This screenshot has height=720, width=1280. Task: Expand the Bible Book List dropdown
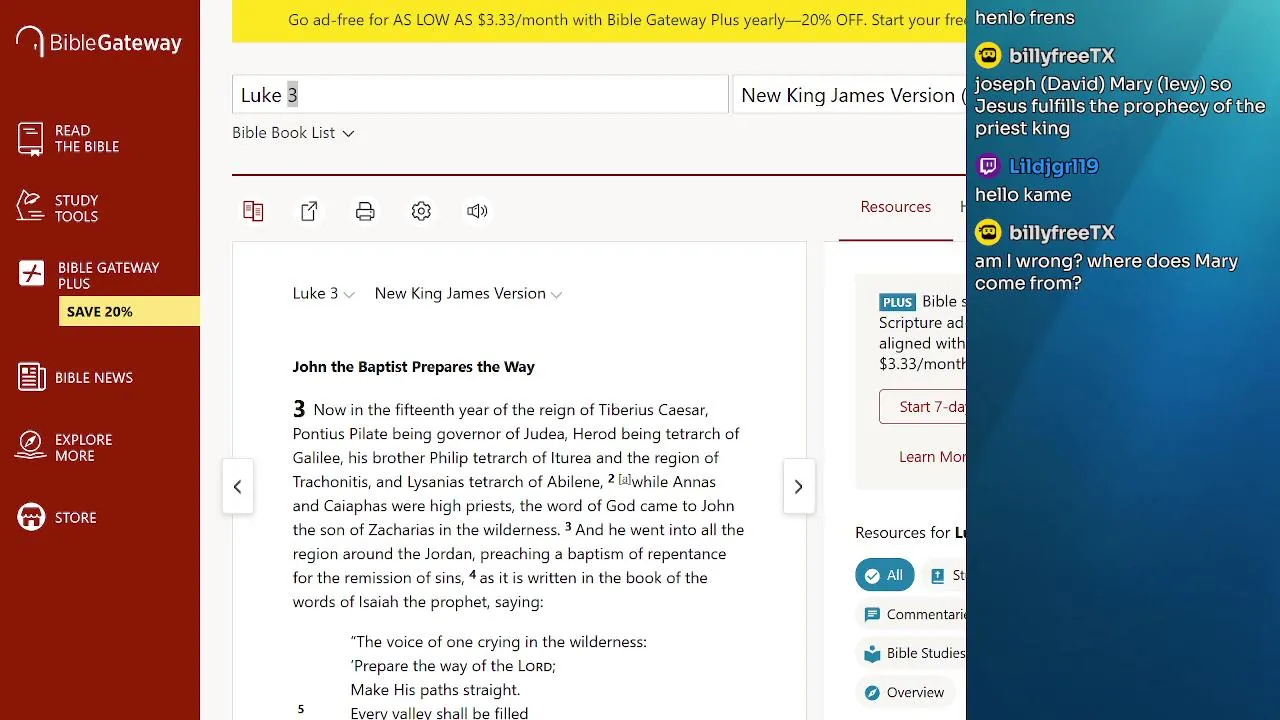click(293, 133)
